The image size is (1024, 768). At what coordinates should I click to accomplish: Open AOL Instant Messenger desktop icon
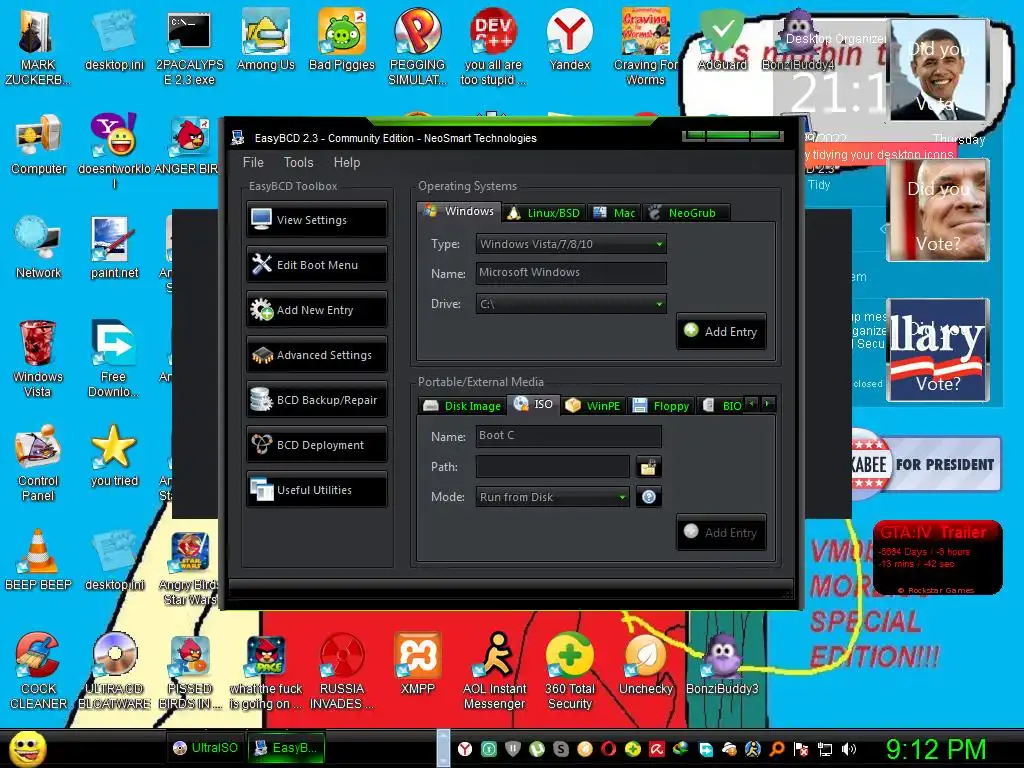click(494, 671)
